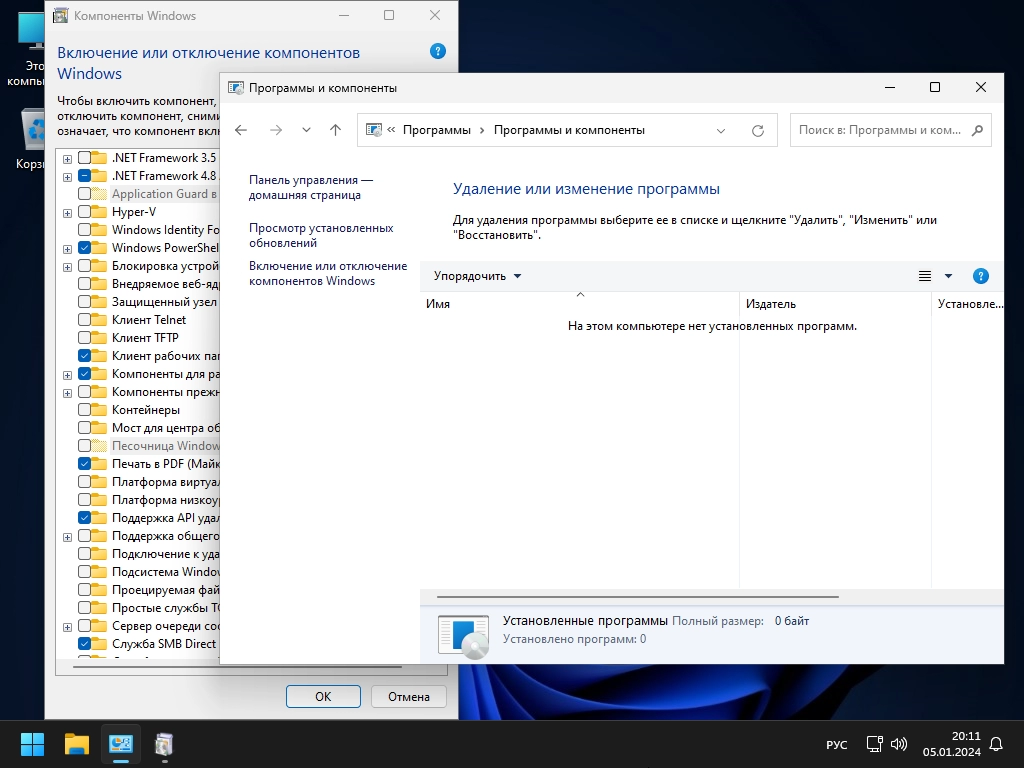This screenshot has height=768, width=1024.
Task: Click 'Отмена' button in Components dialog
Action: (x=409, y=696)
